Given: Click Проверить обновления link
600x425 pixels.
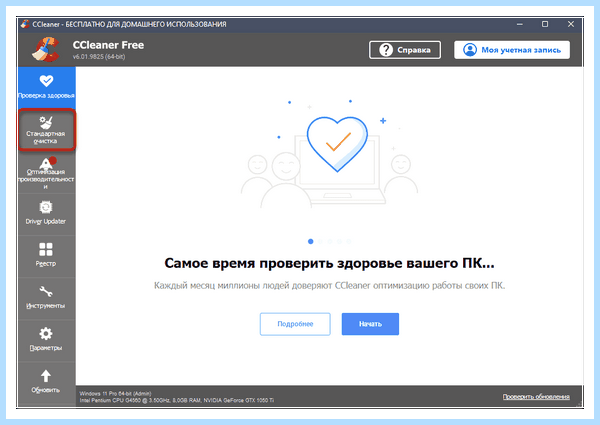Looking at the screenshot, I should [536, 397].
